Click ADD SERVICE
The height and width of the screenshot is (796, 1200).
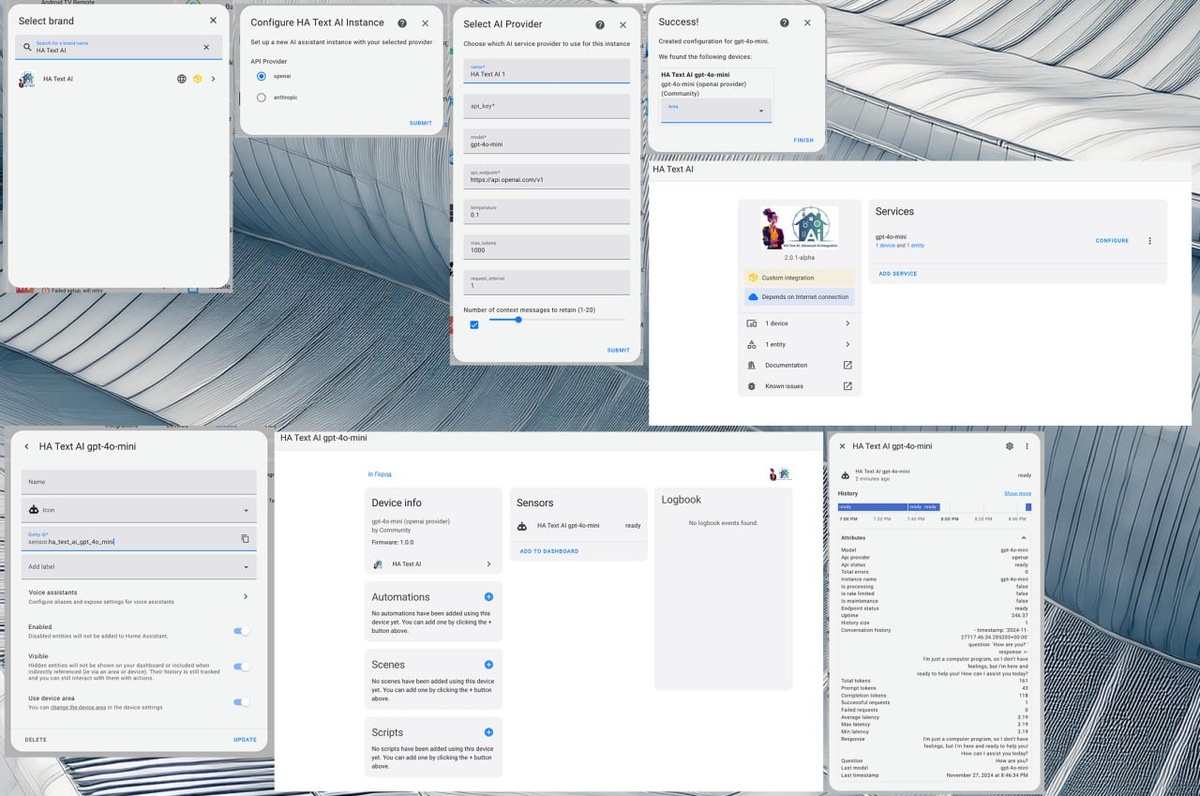coord(898,274)
